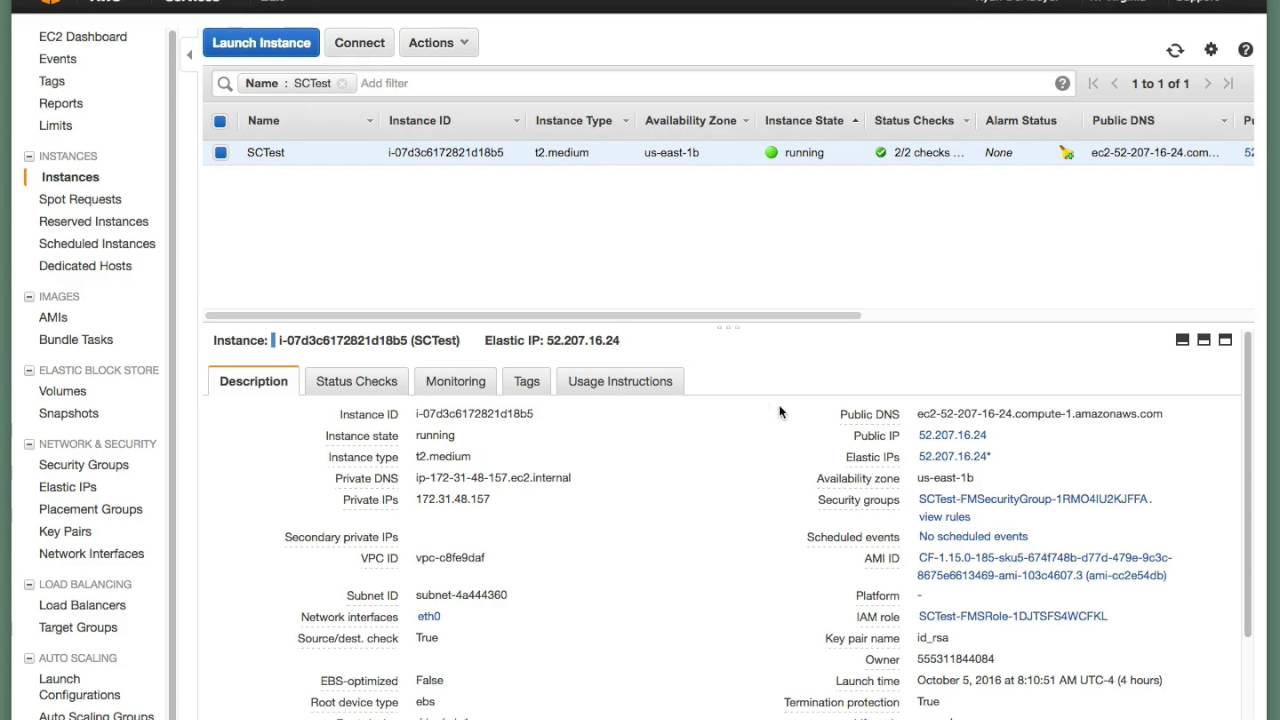Open the SCTest-FMSRole IAM role link
Viewport: 1280px width, 720px height.
pyautogui.click(x=1012, y=617)
